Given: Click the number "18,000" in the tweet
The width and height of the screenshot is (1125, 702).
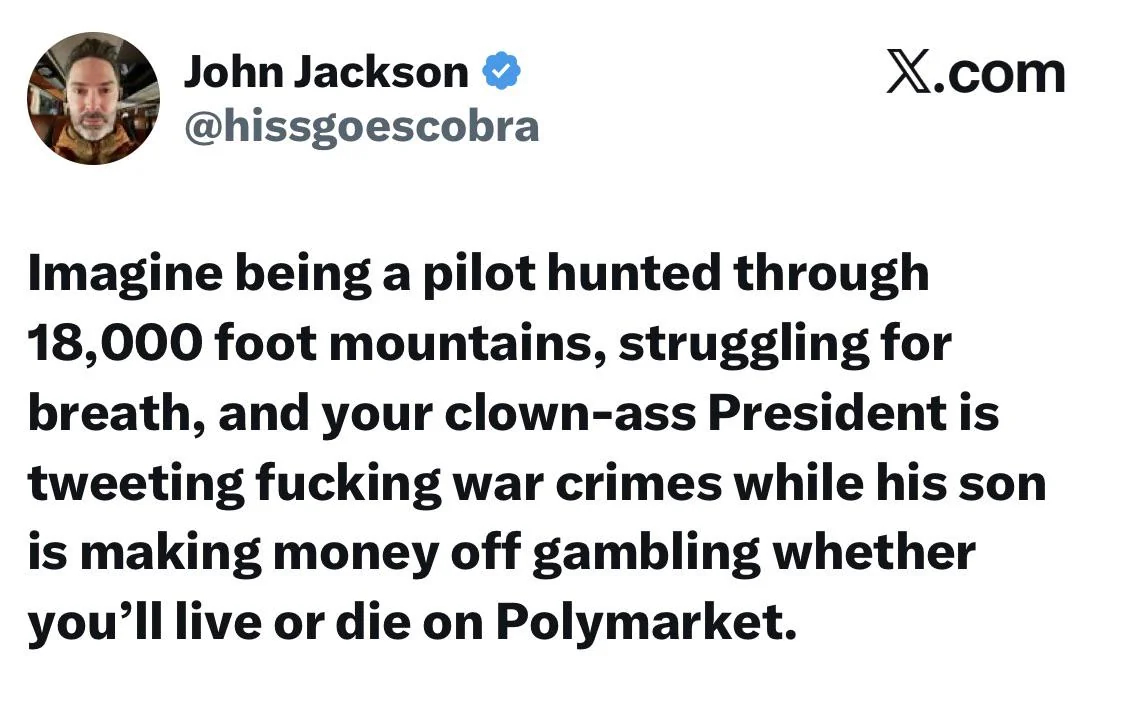Looking at the screenshot, I should pyautogui.click(x=111, y=344).
